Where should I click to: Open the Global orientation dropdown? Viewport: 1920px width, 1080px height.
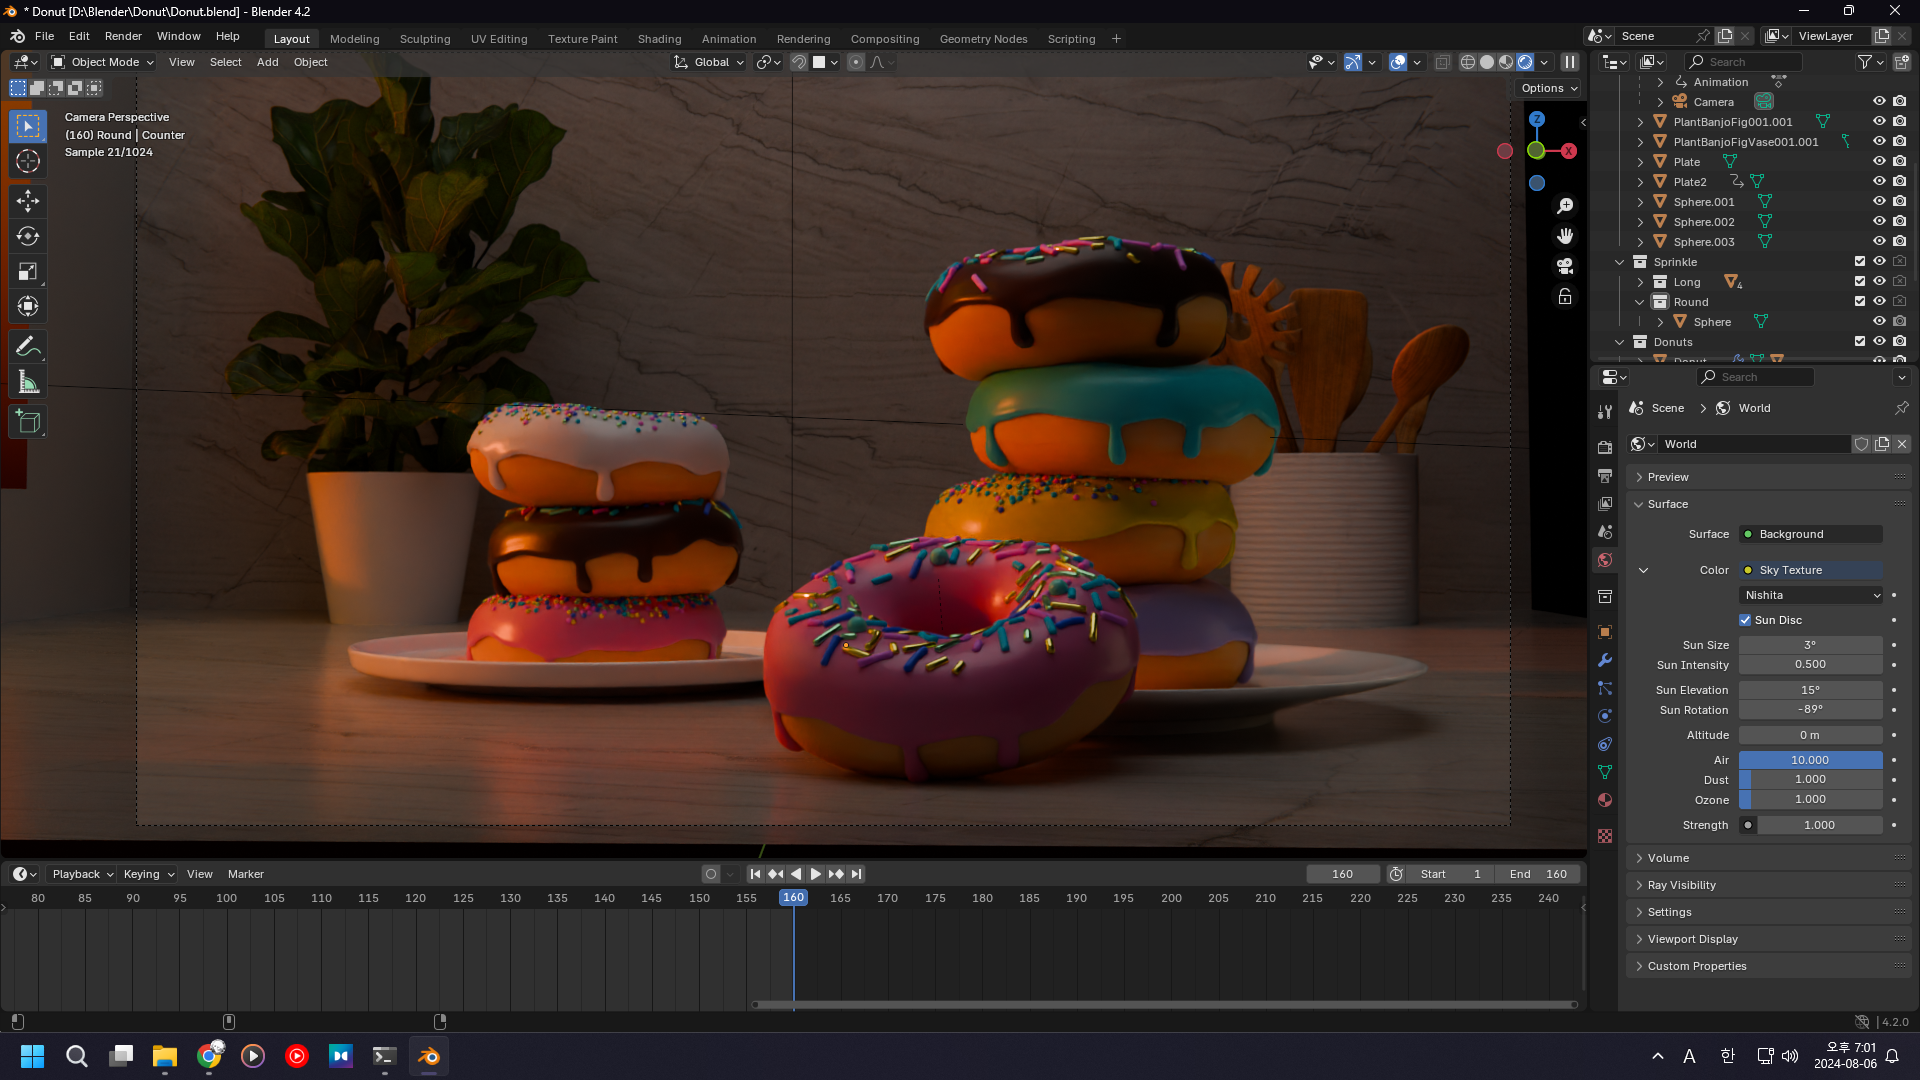tap(709, 62)
